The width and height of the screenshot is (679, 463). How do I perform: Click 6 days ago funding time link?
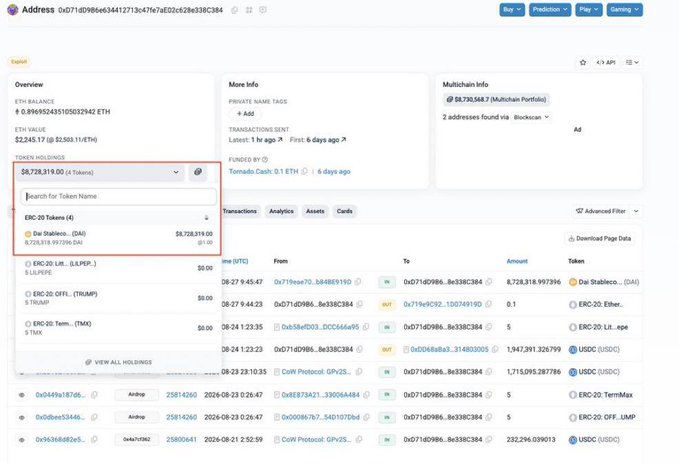pos(333,172)
